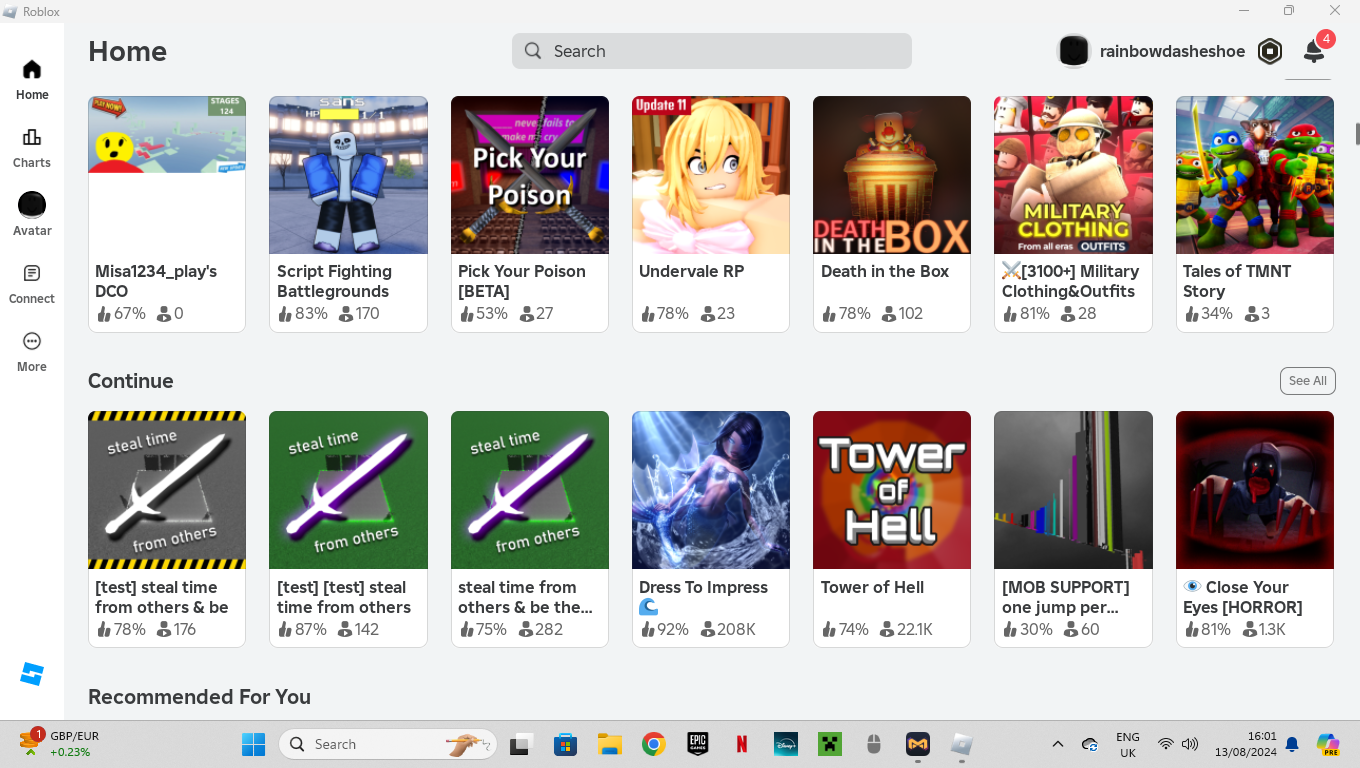1360x768 pixels.
Task: Open Undervale RP game thumbnail
Action: coord(711,175)
